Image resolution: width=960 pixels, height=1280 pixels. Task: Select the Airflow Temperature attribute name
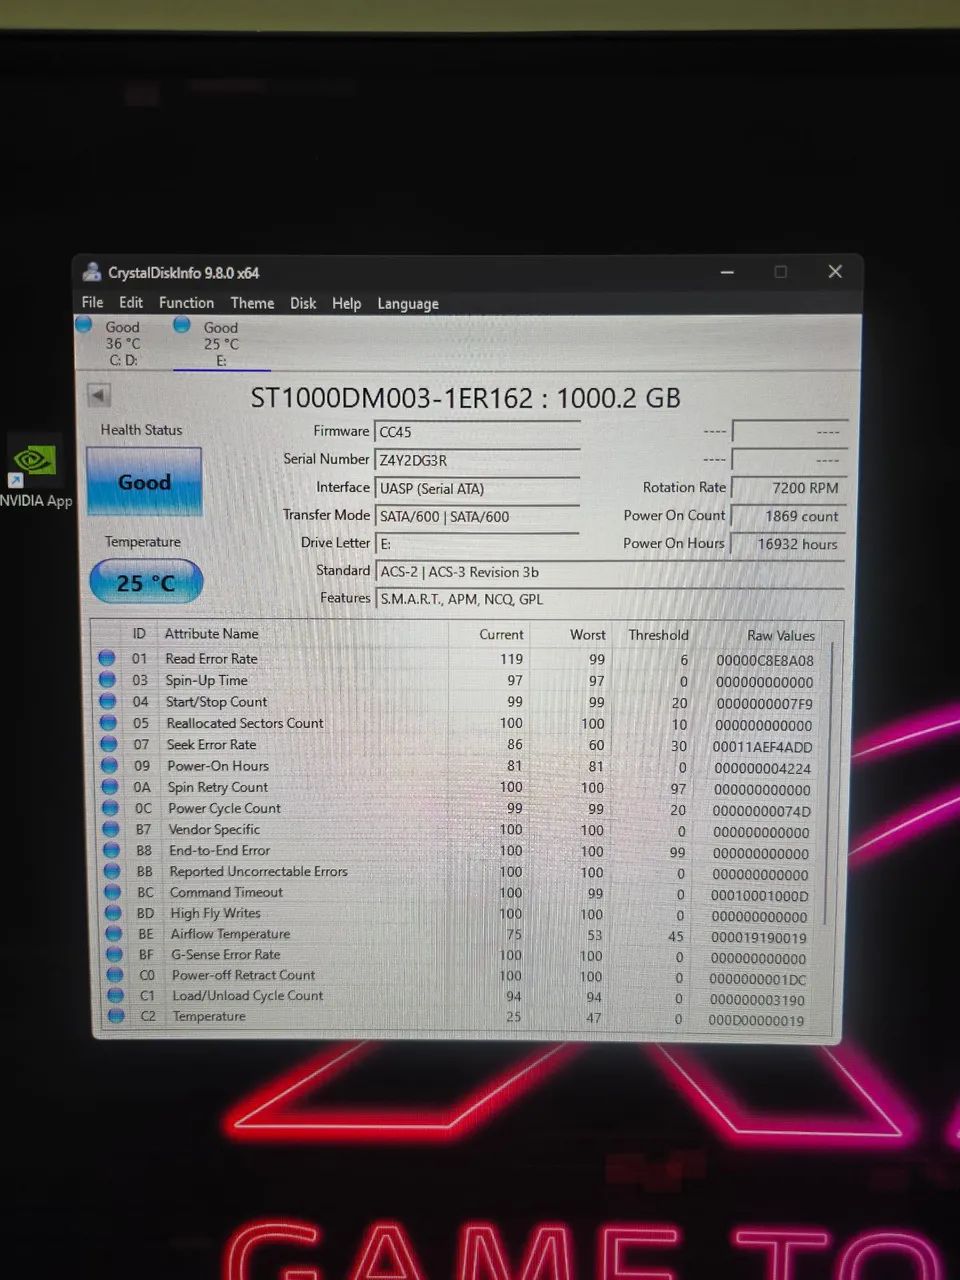230,934
